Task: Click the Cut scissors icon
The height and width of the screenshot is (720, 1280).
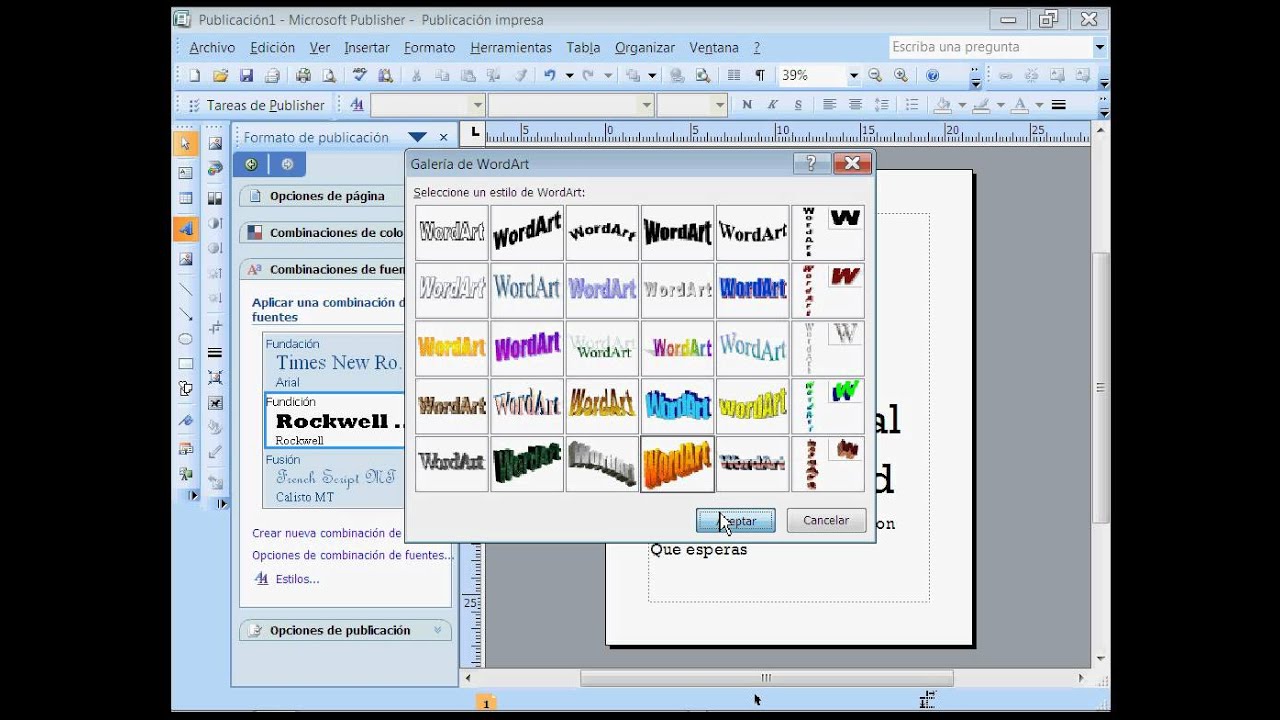Action: tap(416, 75)
